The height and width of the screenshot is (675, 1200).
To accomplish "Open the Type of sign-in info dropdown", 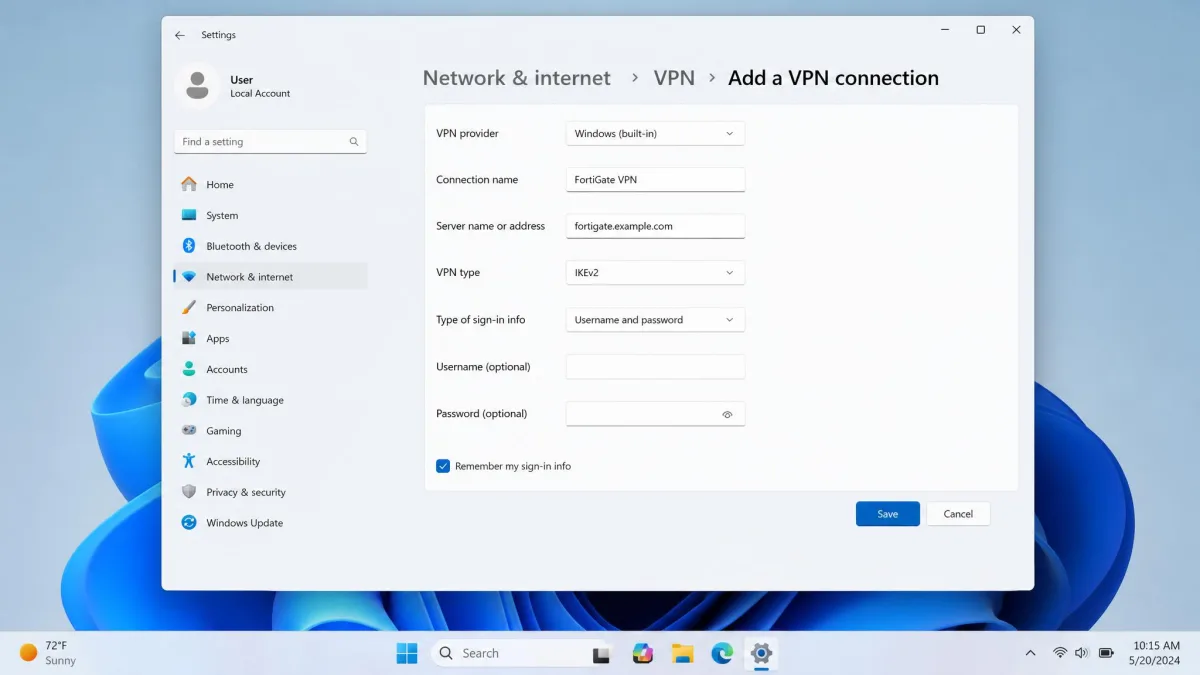I will pos(655,320).
